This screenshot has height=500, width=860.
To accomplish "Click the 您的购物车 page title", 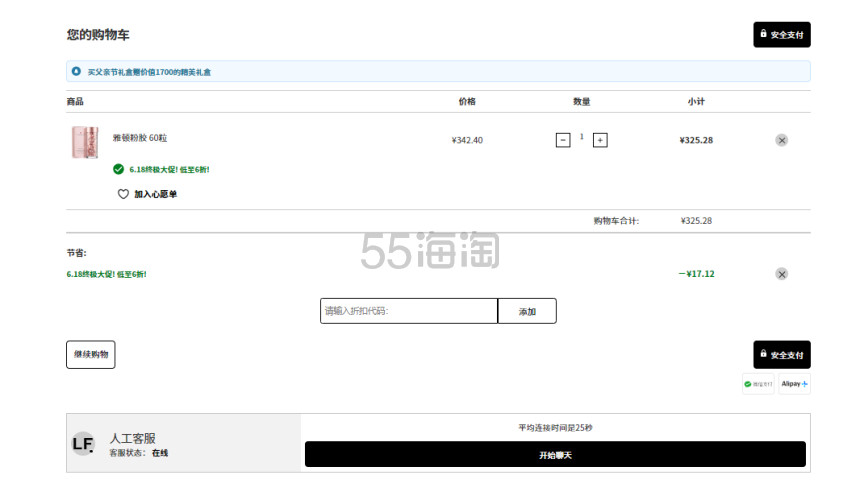I will pos(98,35).
